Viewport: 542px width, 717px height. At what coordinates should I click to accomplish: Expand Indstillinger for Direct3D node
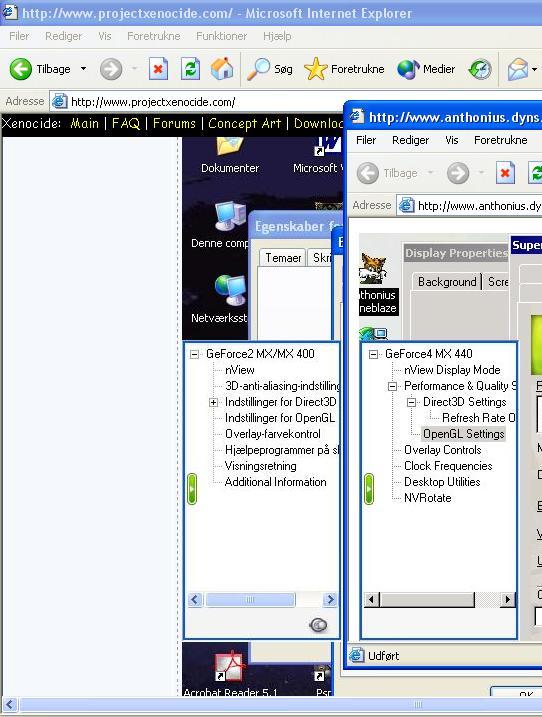214,402
